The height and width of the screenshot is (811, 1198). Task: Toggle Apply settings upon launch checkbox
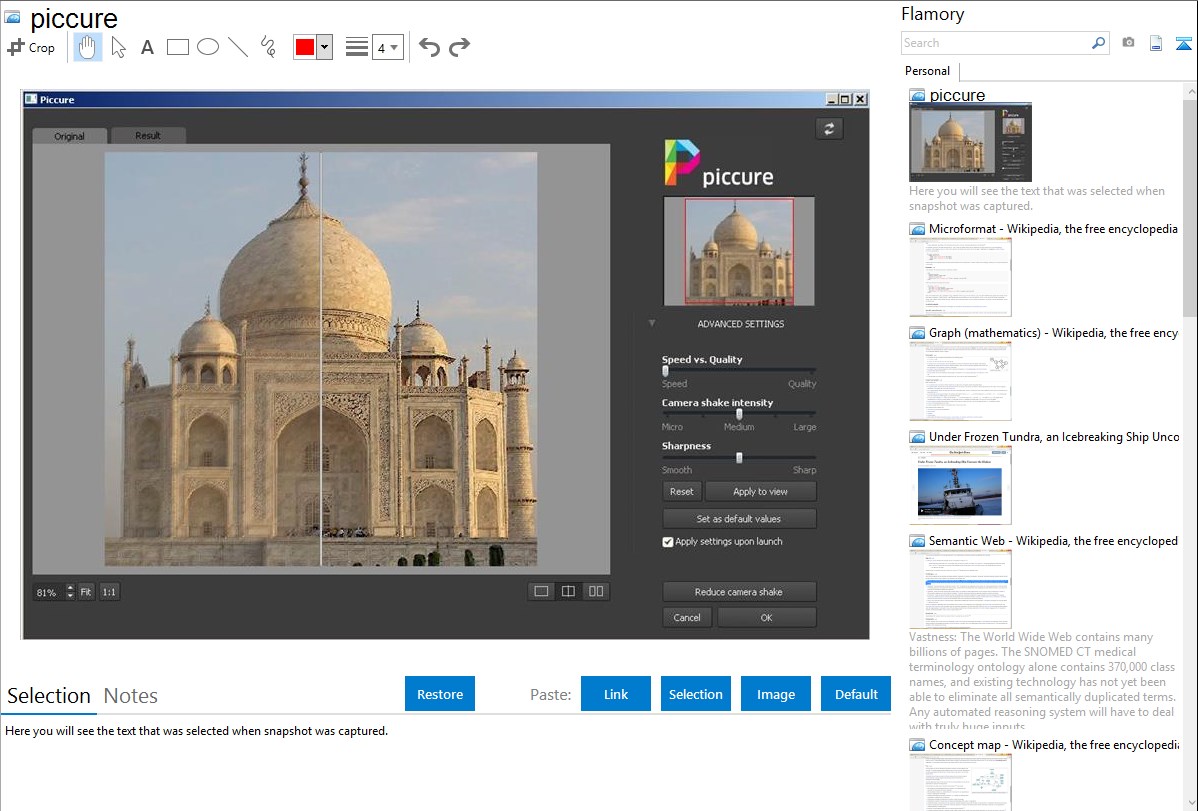(x=668, y=542)
